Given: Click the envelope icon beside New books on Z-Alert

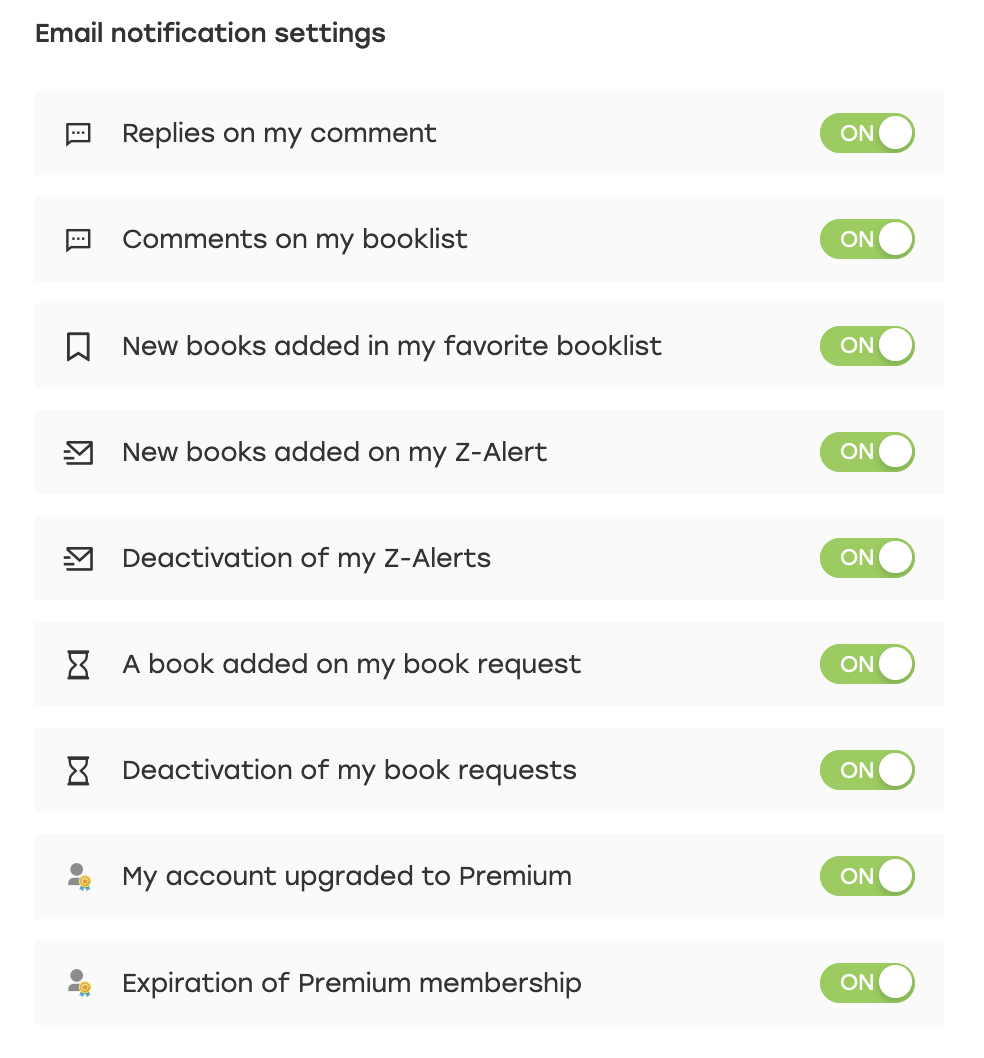Looking at the screenshot, I should pyautogui.click(x=78, y=452).
